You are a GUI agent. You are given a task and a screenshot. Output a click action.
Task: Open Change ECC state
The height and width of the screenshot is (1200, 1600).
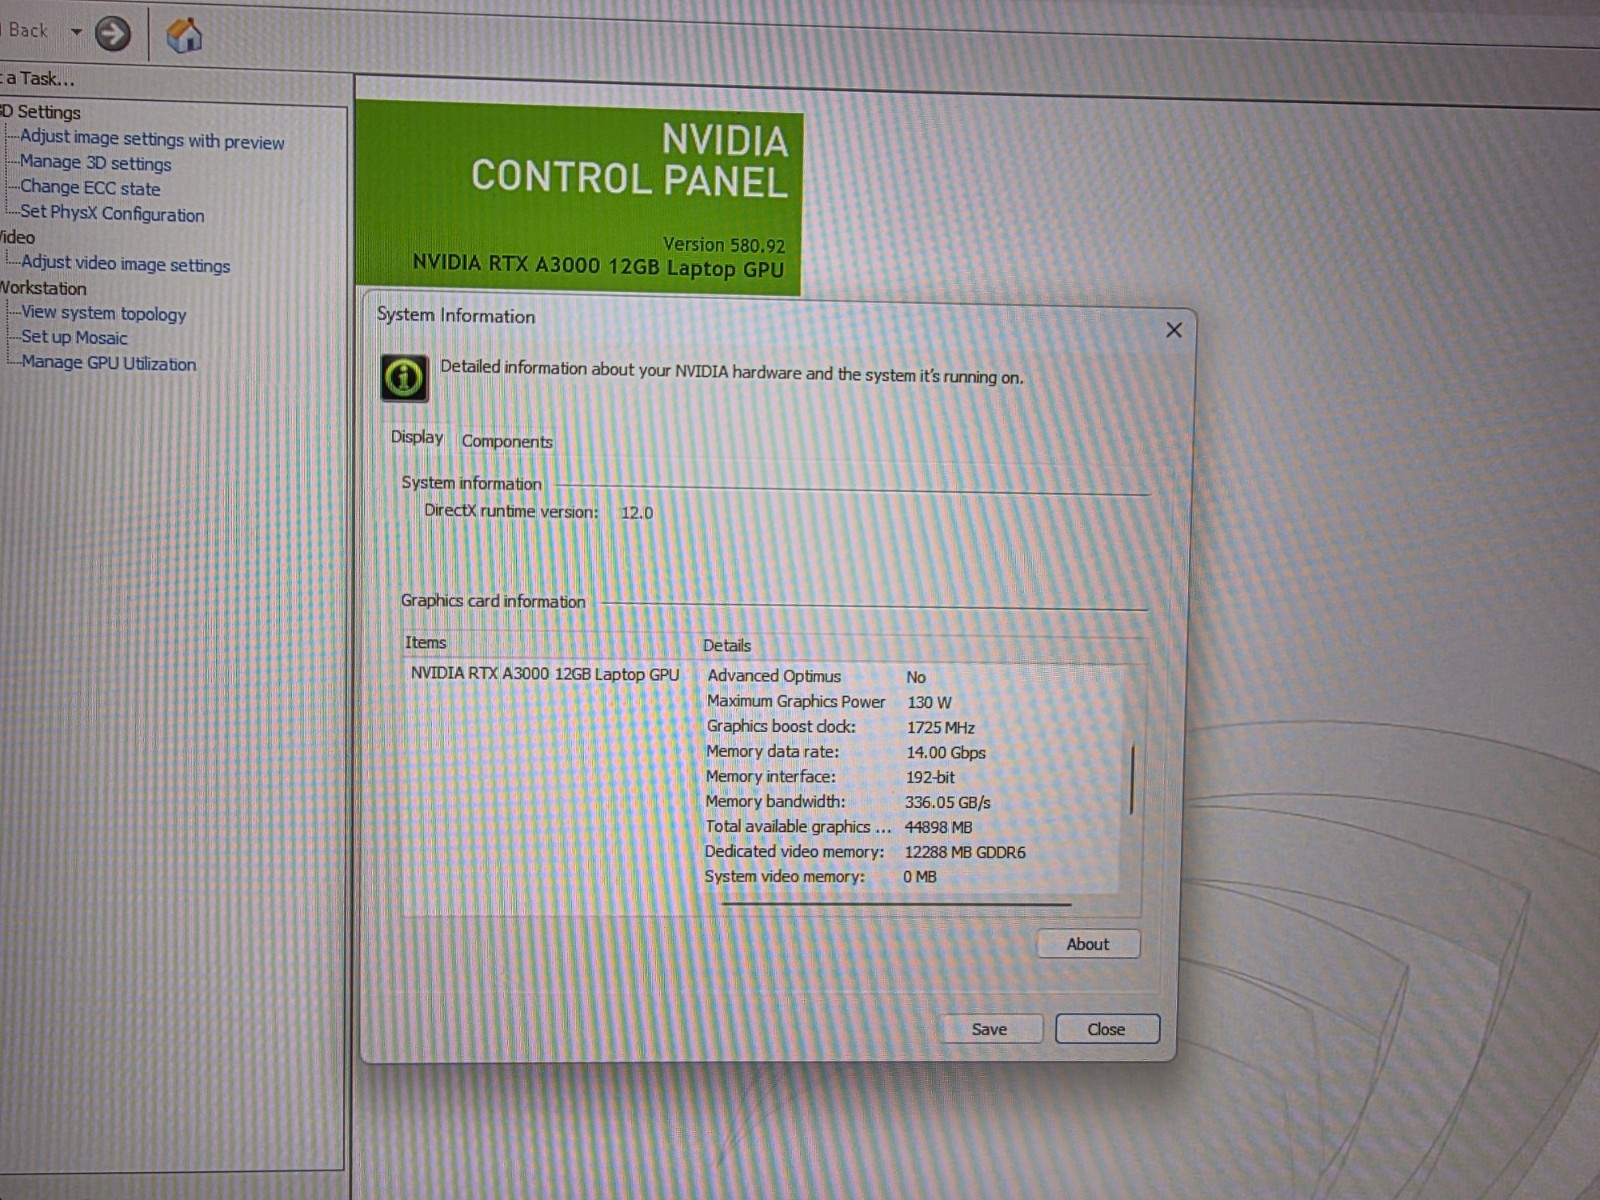tap(90, 188)
